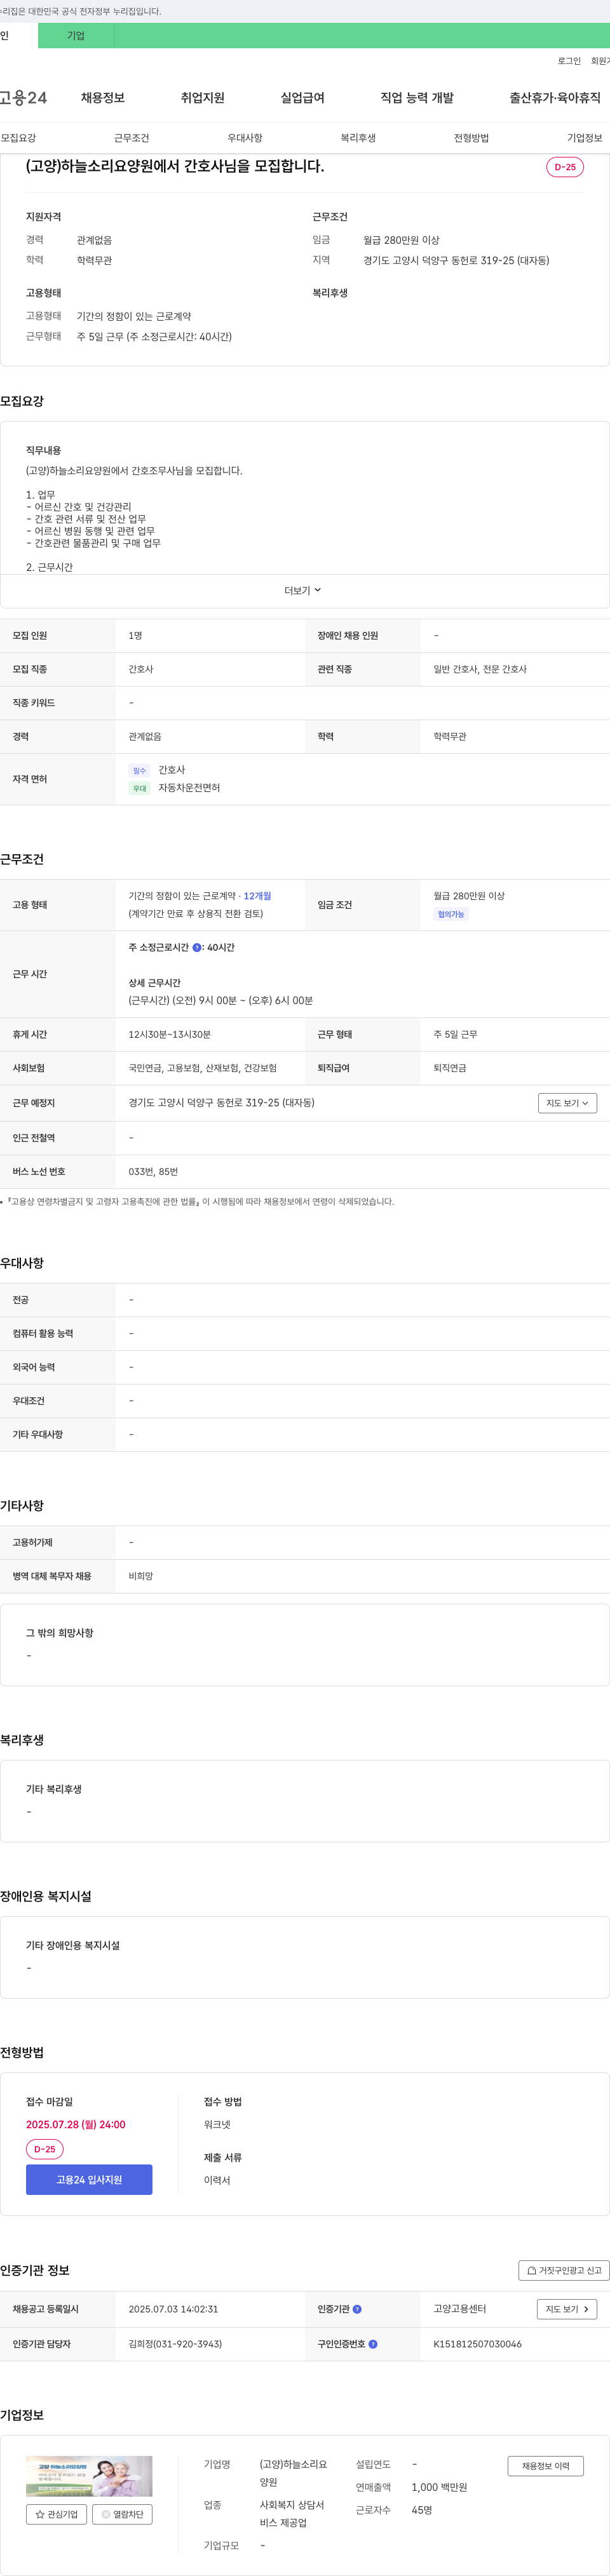Click the 12시30분~13시30분 break time value
This screenshot has width=610, height=2576.
click(169, 1034)
